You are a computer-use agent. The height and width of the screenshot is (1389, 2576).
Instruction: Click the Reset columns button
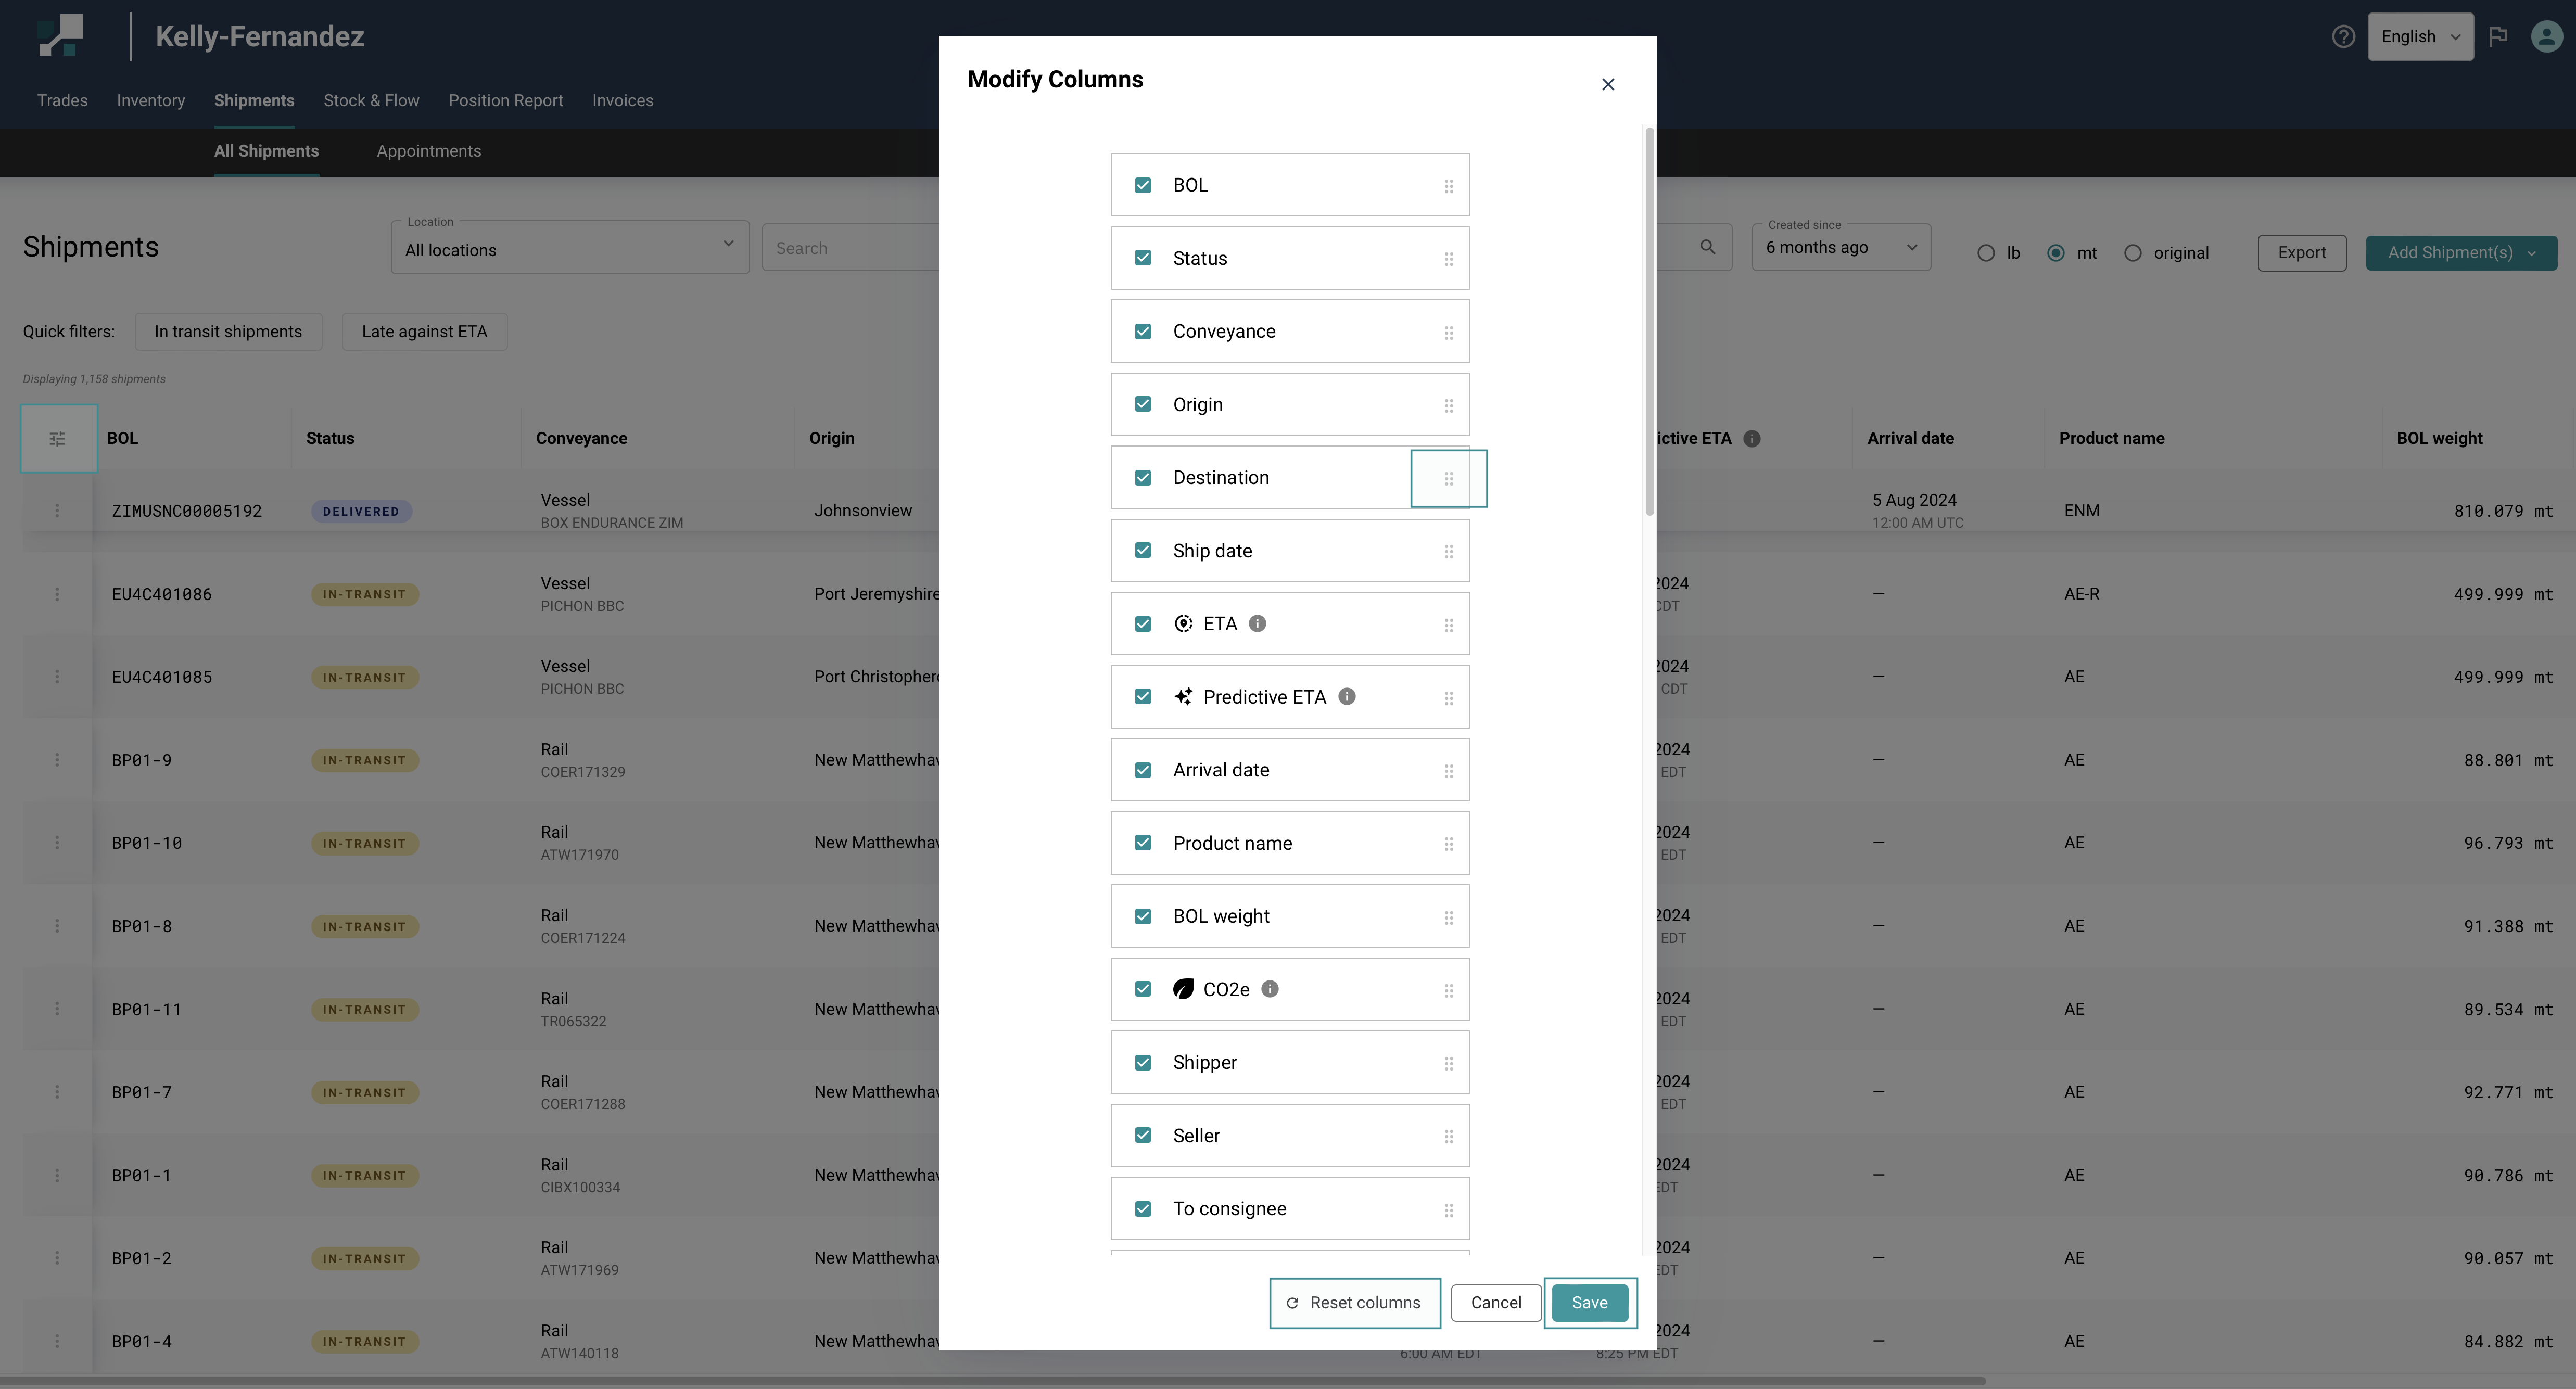(1354, 1302)
